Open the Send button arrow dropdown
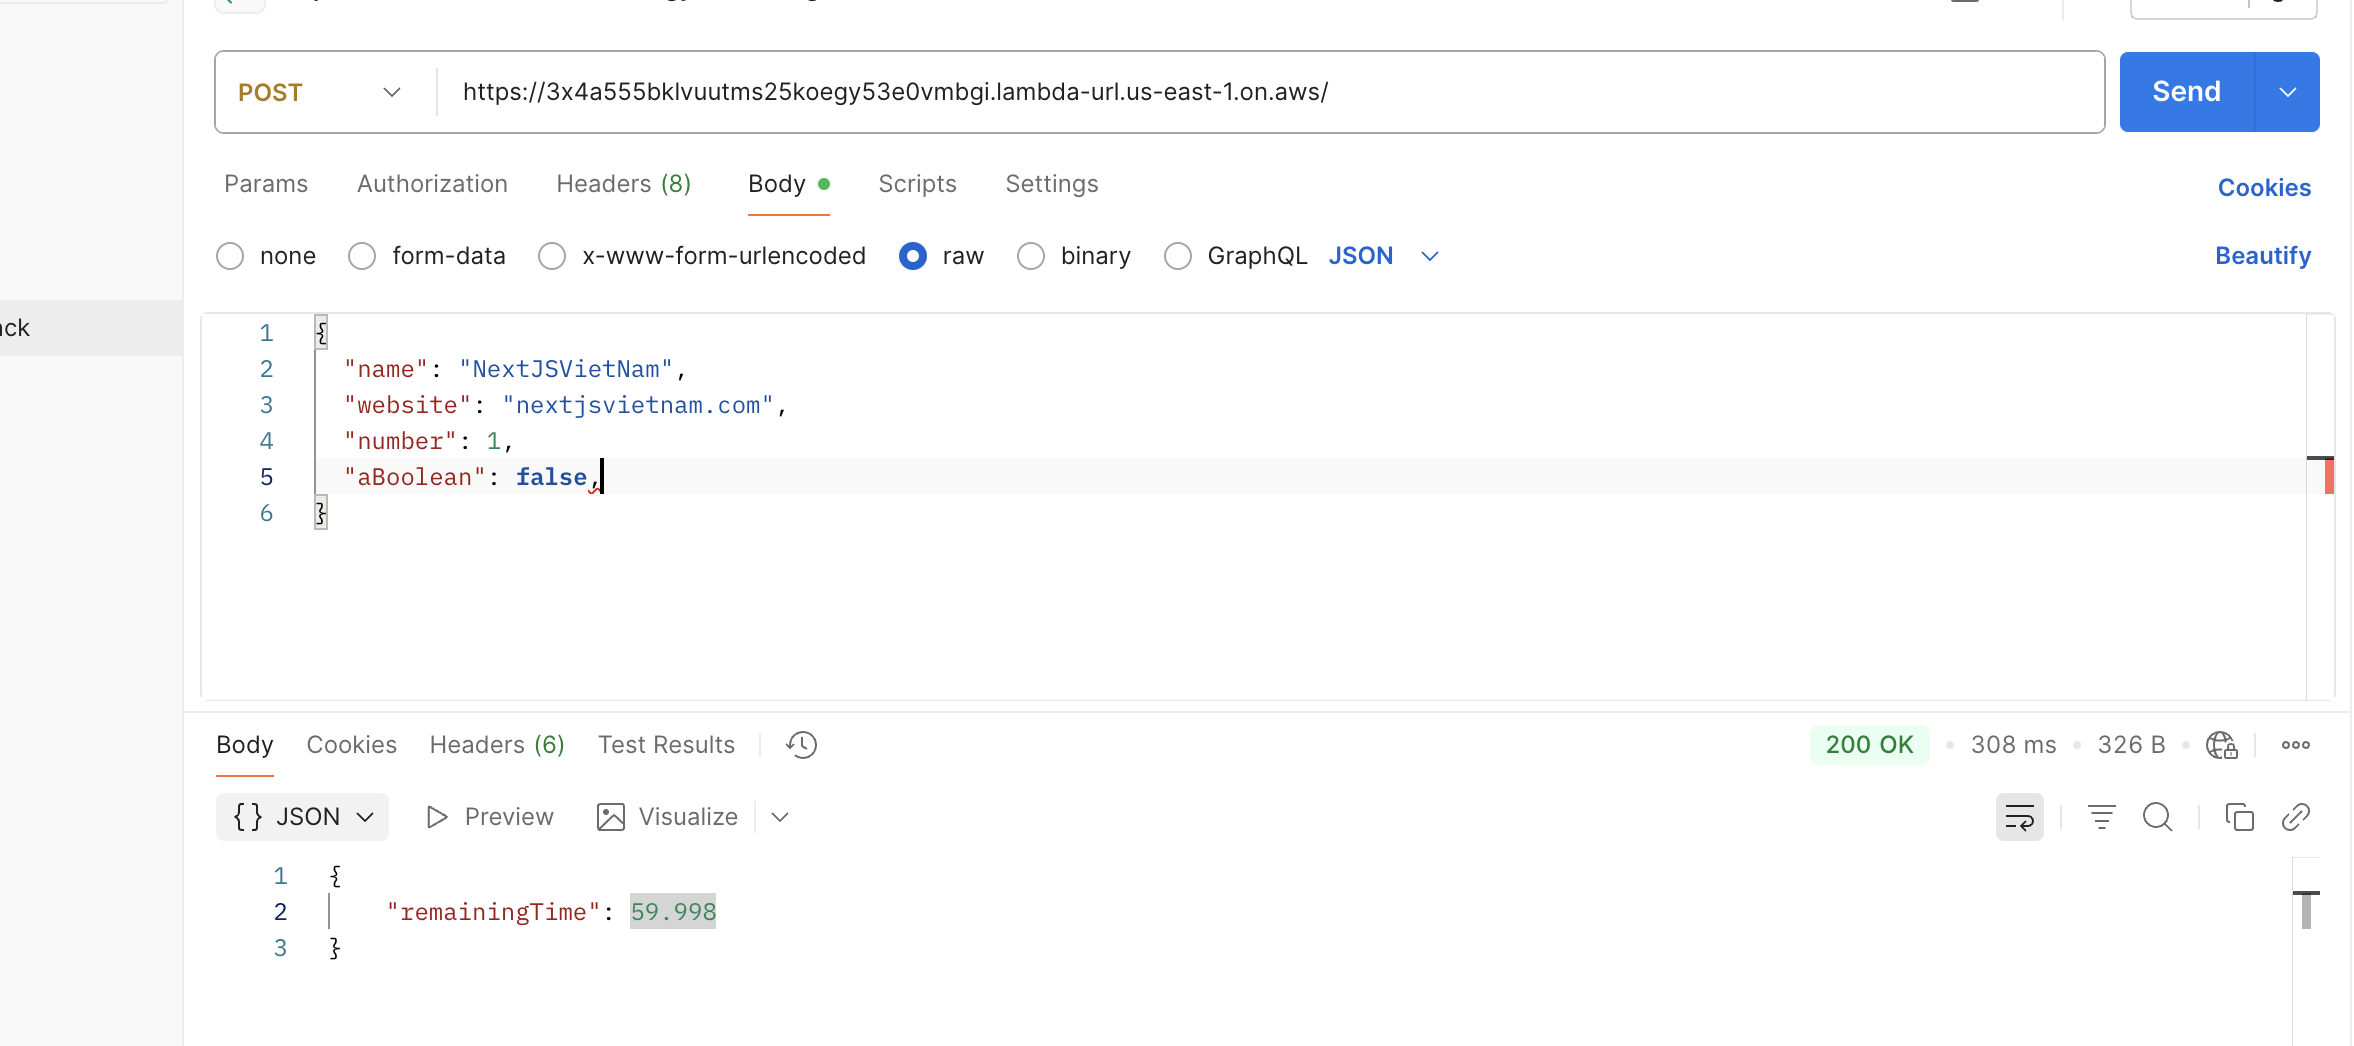The image size is (2354, 1046). coord(2287,92)
